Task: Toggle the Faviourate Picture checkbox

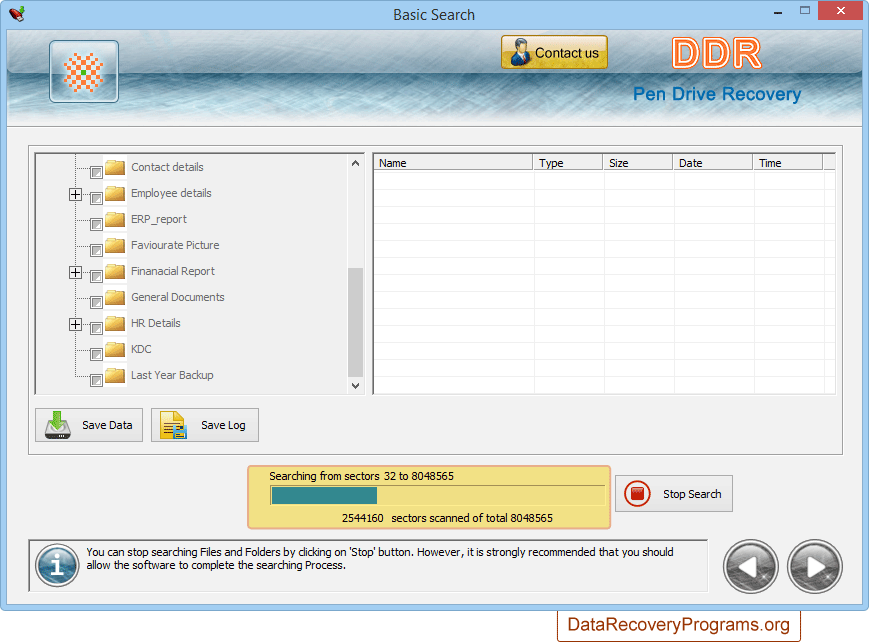Action: pyautogui.click(x=96, y=250)
